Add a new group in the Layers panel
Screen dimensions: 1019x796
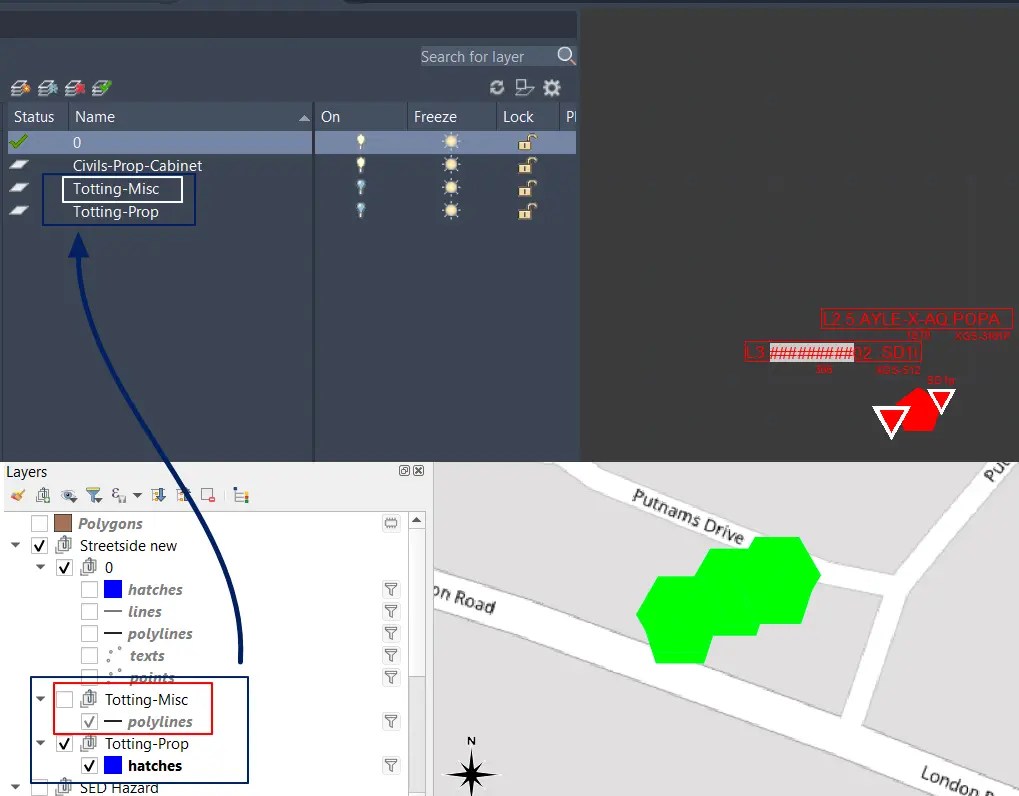click(x=42, y=495)
